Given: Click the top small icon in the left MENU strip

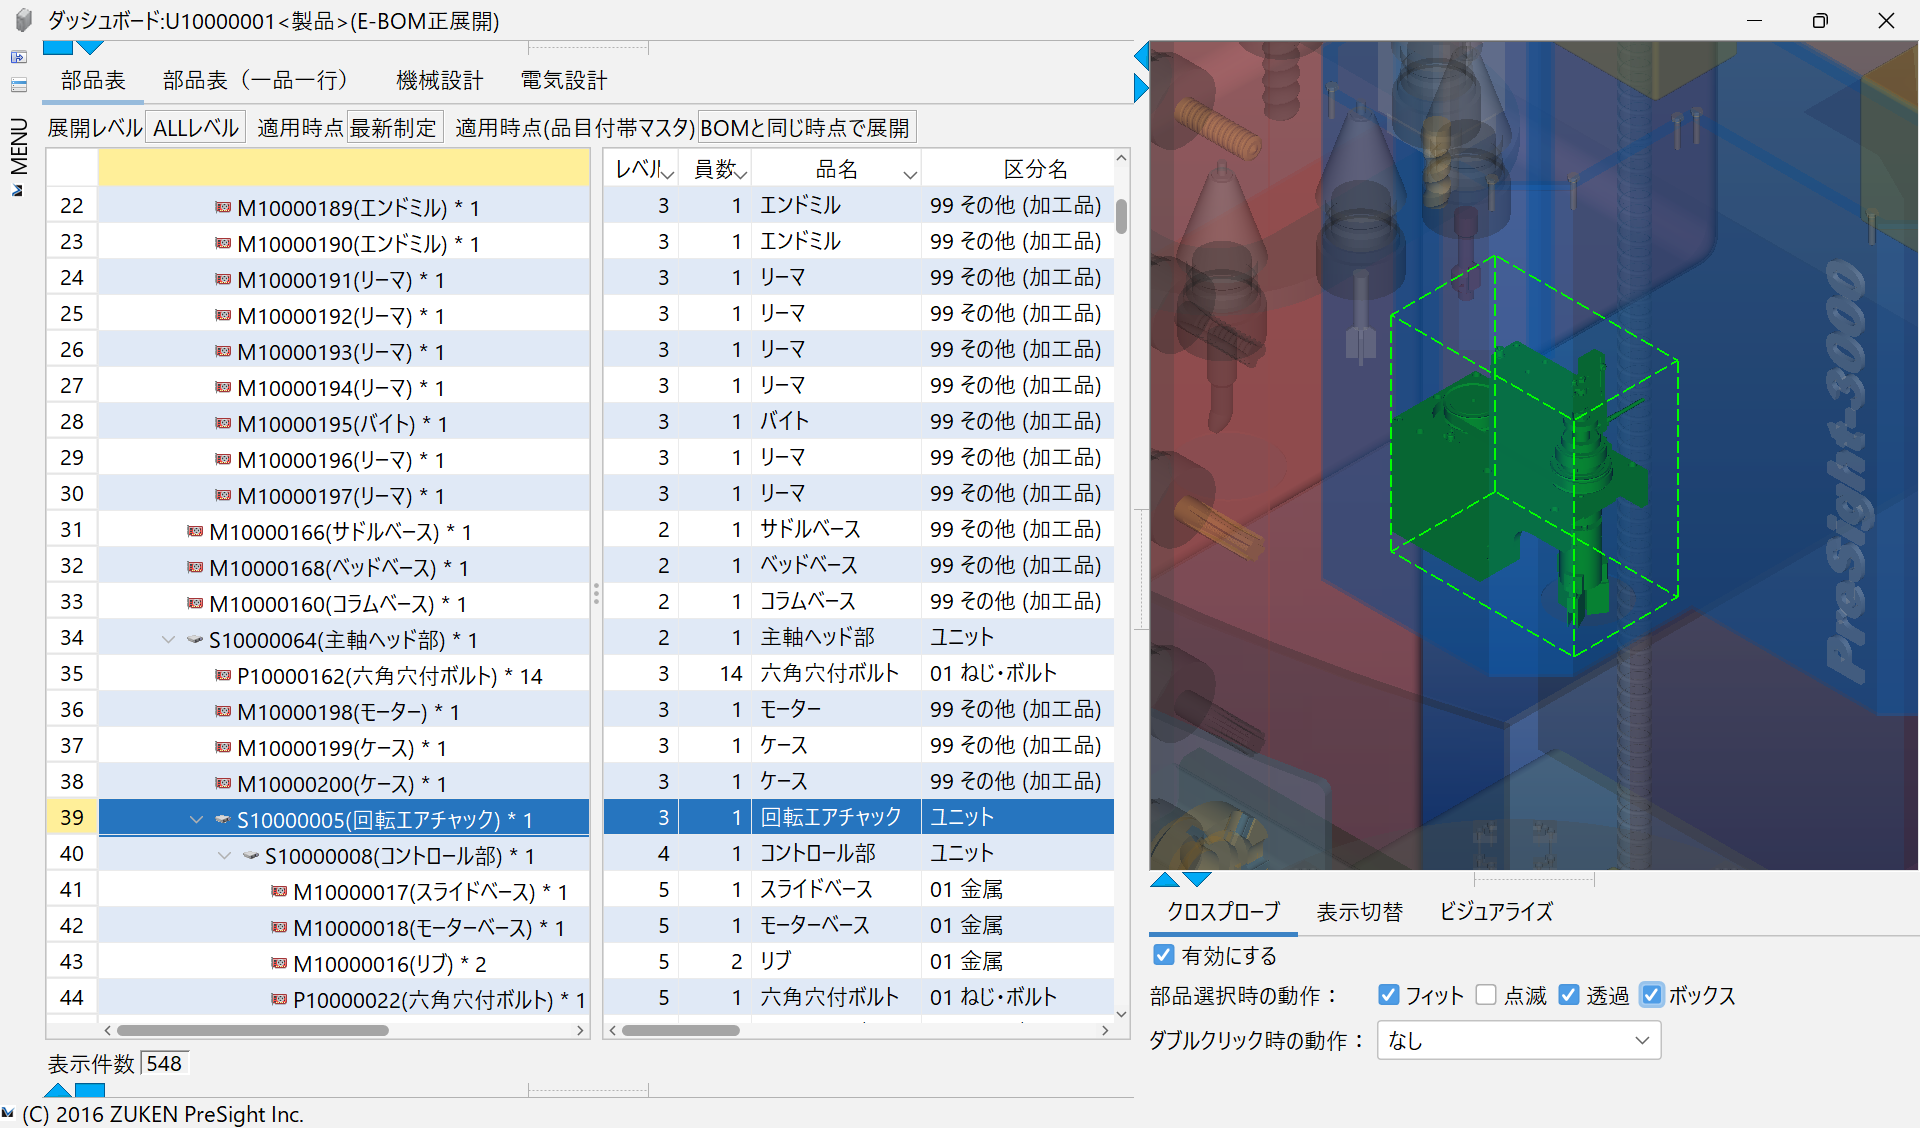Looking at the screenshot, I should click(18, 57).
